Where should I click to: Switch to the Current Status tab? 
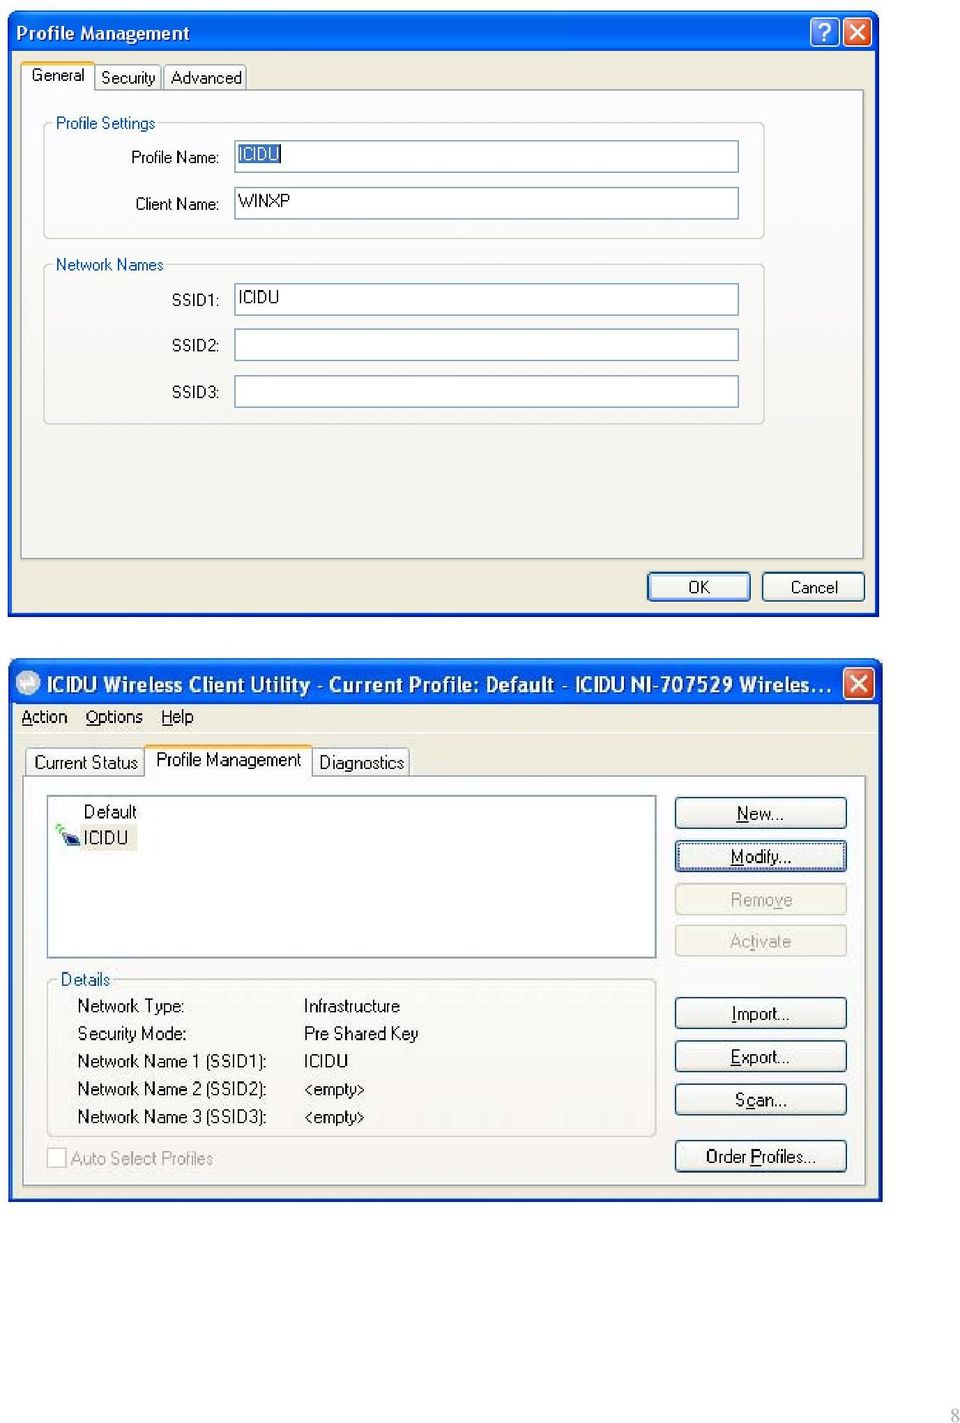[x=86, y=762]
